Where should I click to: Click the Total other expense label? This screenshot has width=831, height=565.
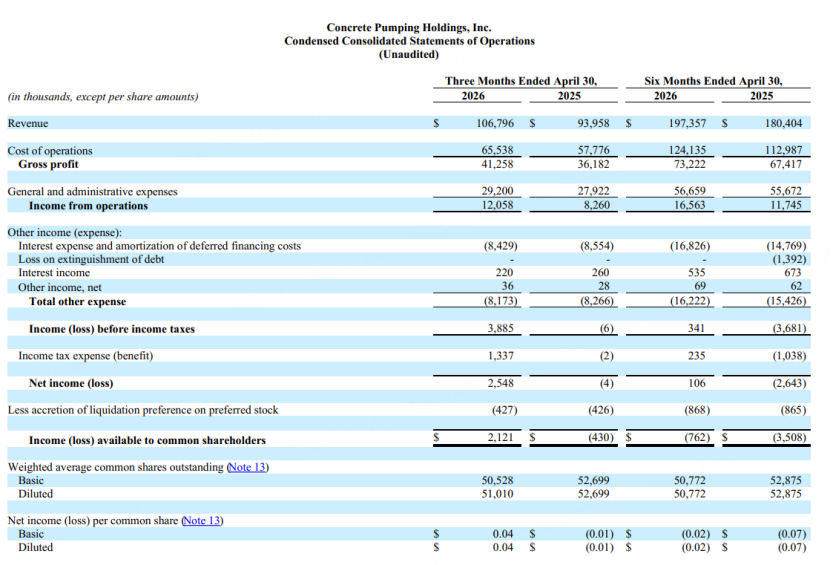click(x=77, y=302)
